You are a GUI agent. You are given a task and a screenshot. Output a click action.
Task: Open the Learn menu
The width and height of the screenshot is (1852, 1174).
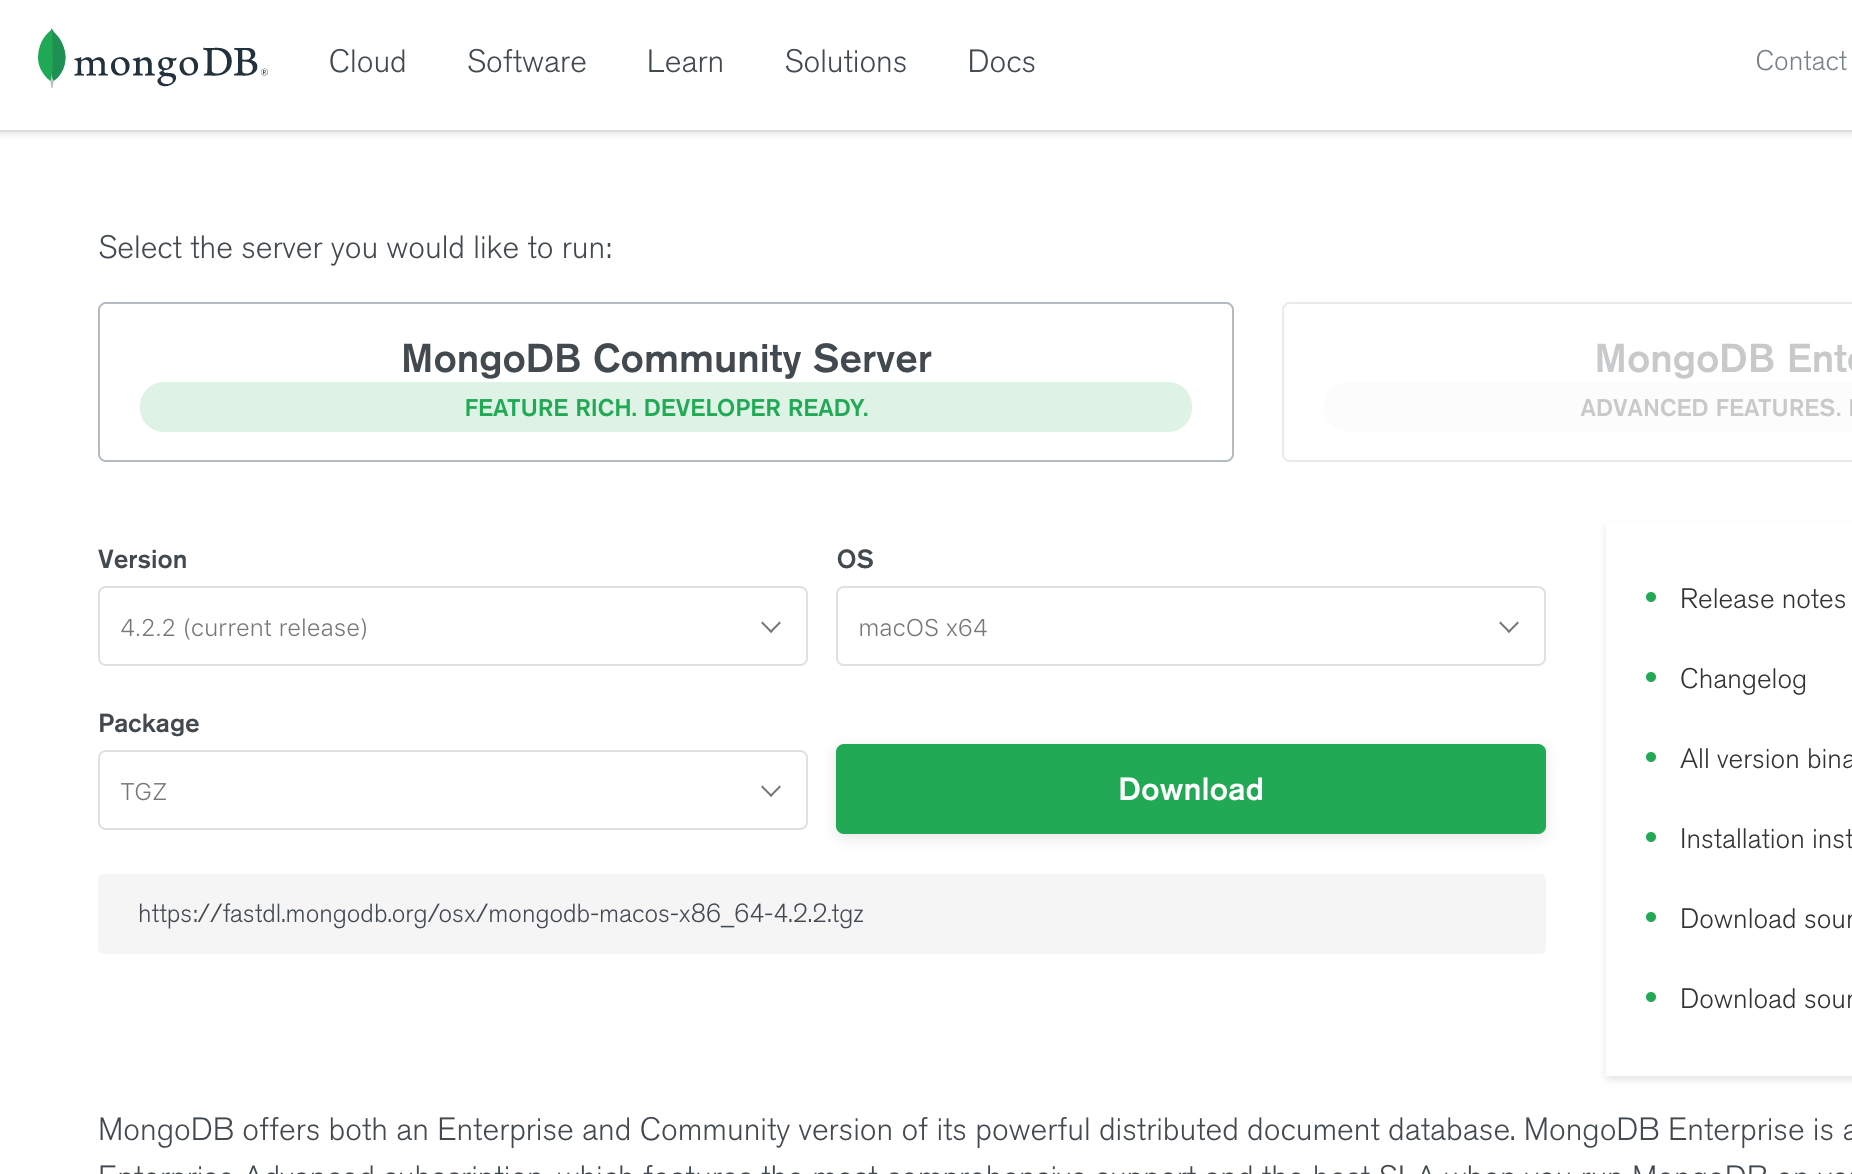tap(685, 62)
